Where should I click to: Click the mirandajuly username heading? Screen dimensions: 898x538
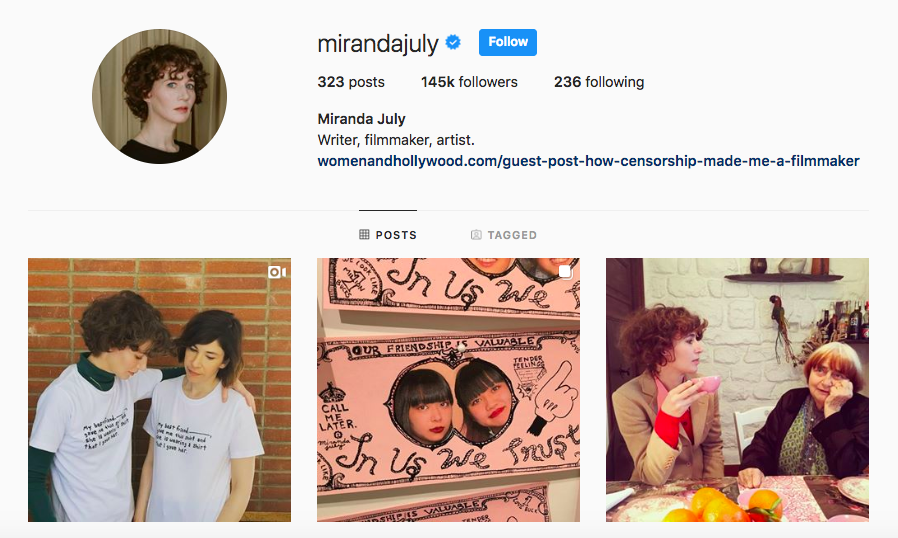point(378,44)
